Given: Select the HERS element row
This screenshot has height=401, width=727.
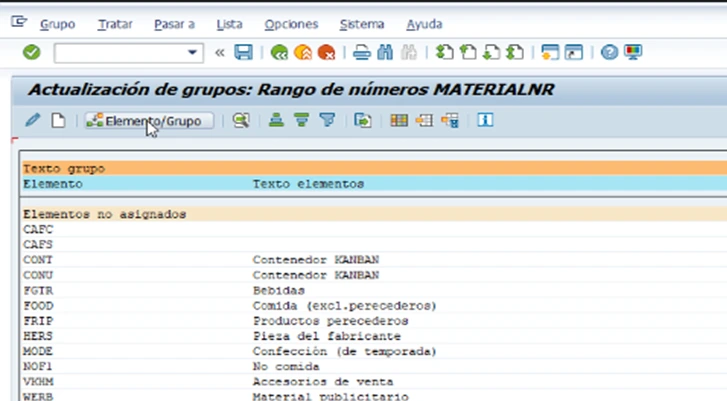Looking at the screenshot, I should click(x=374, y=336).
